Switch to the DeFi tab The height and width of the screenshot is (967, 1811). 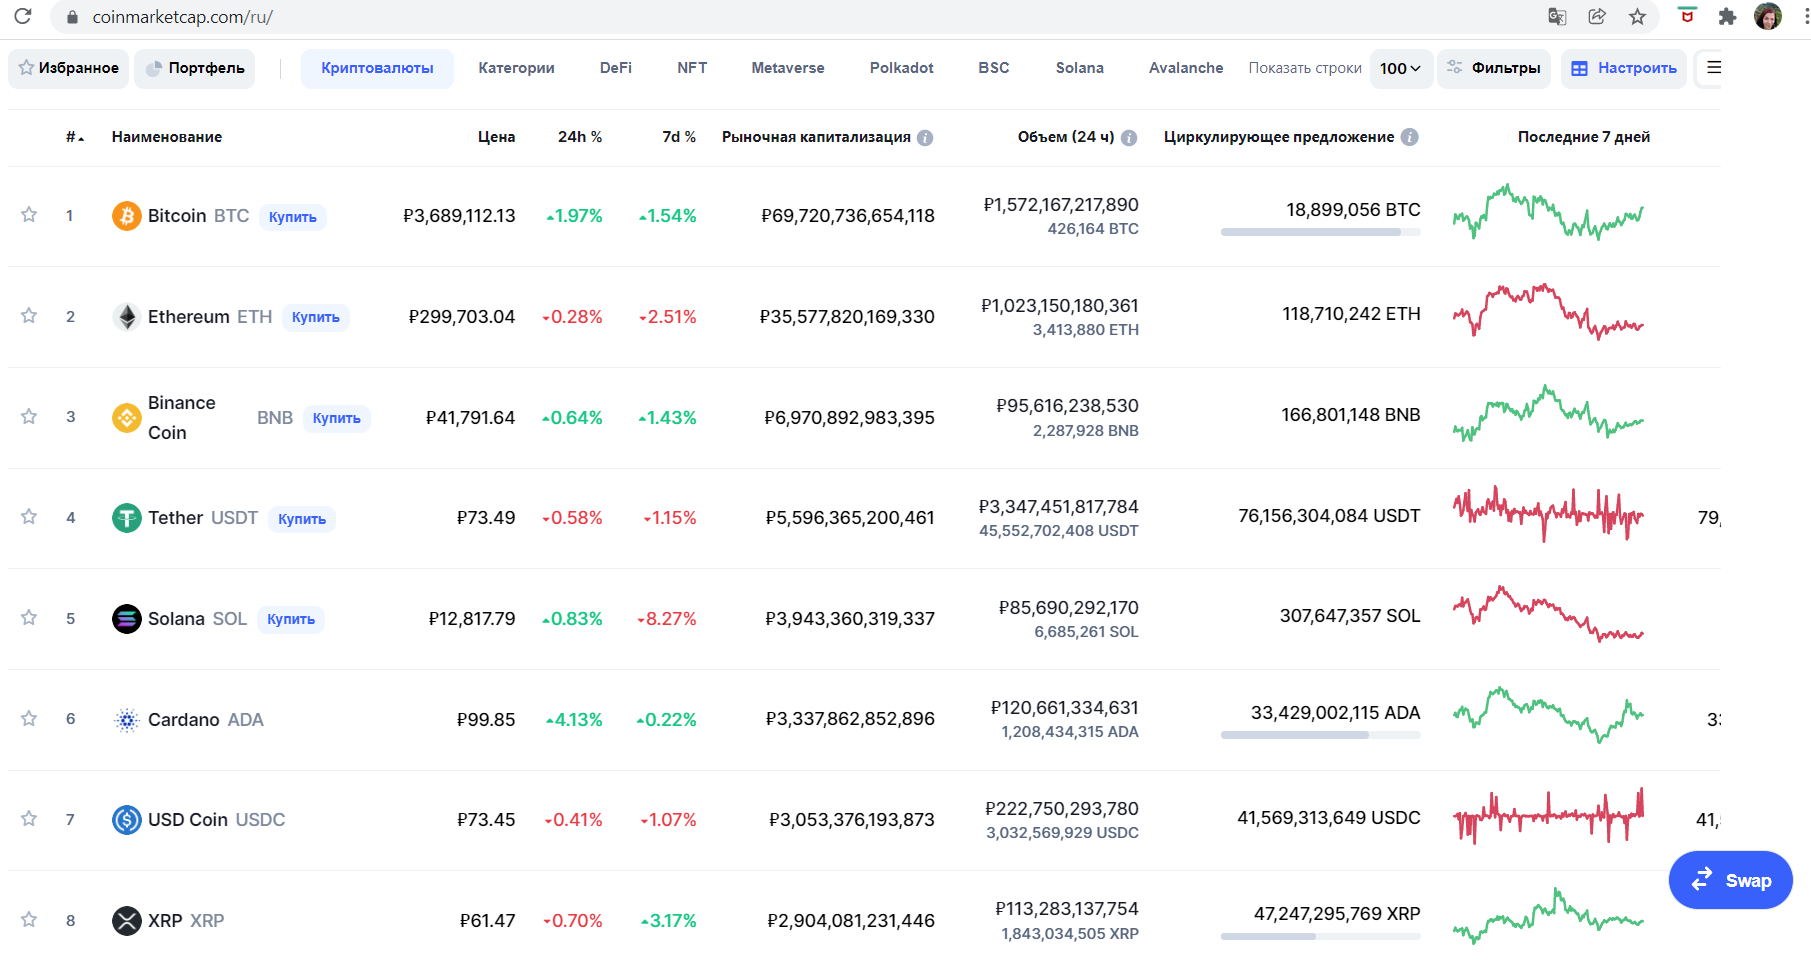click(x=616, y=68)
